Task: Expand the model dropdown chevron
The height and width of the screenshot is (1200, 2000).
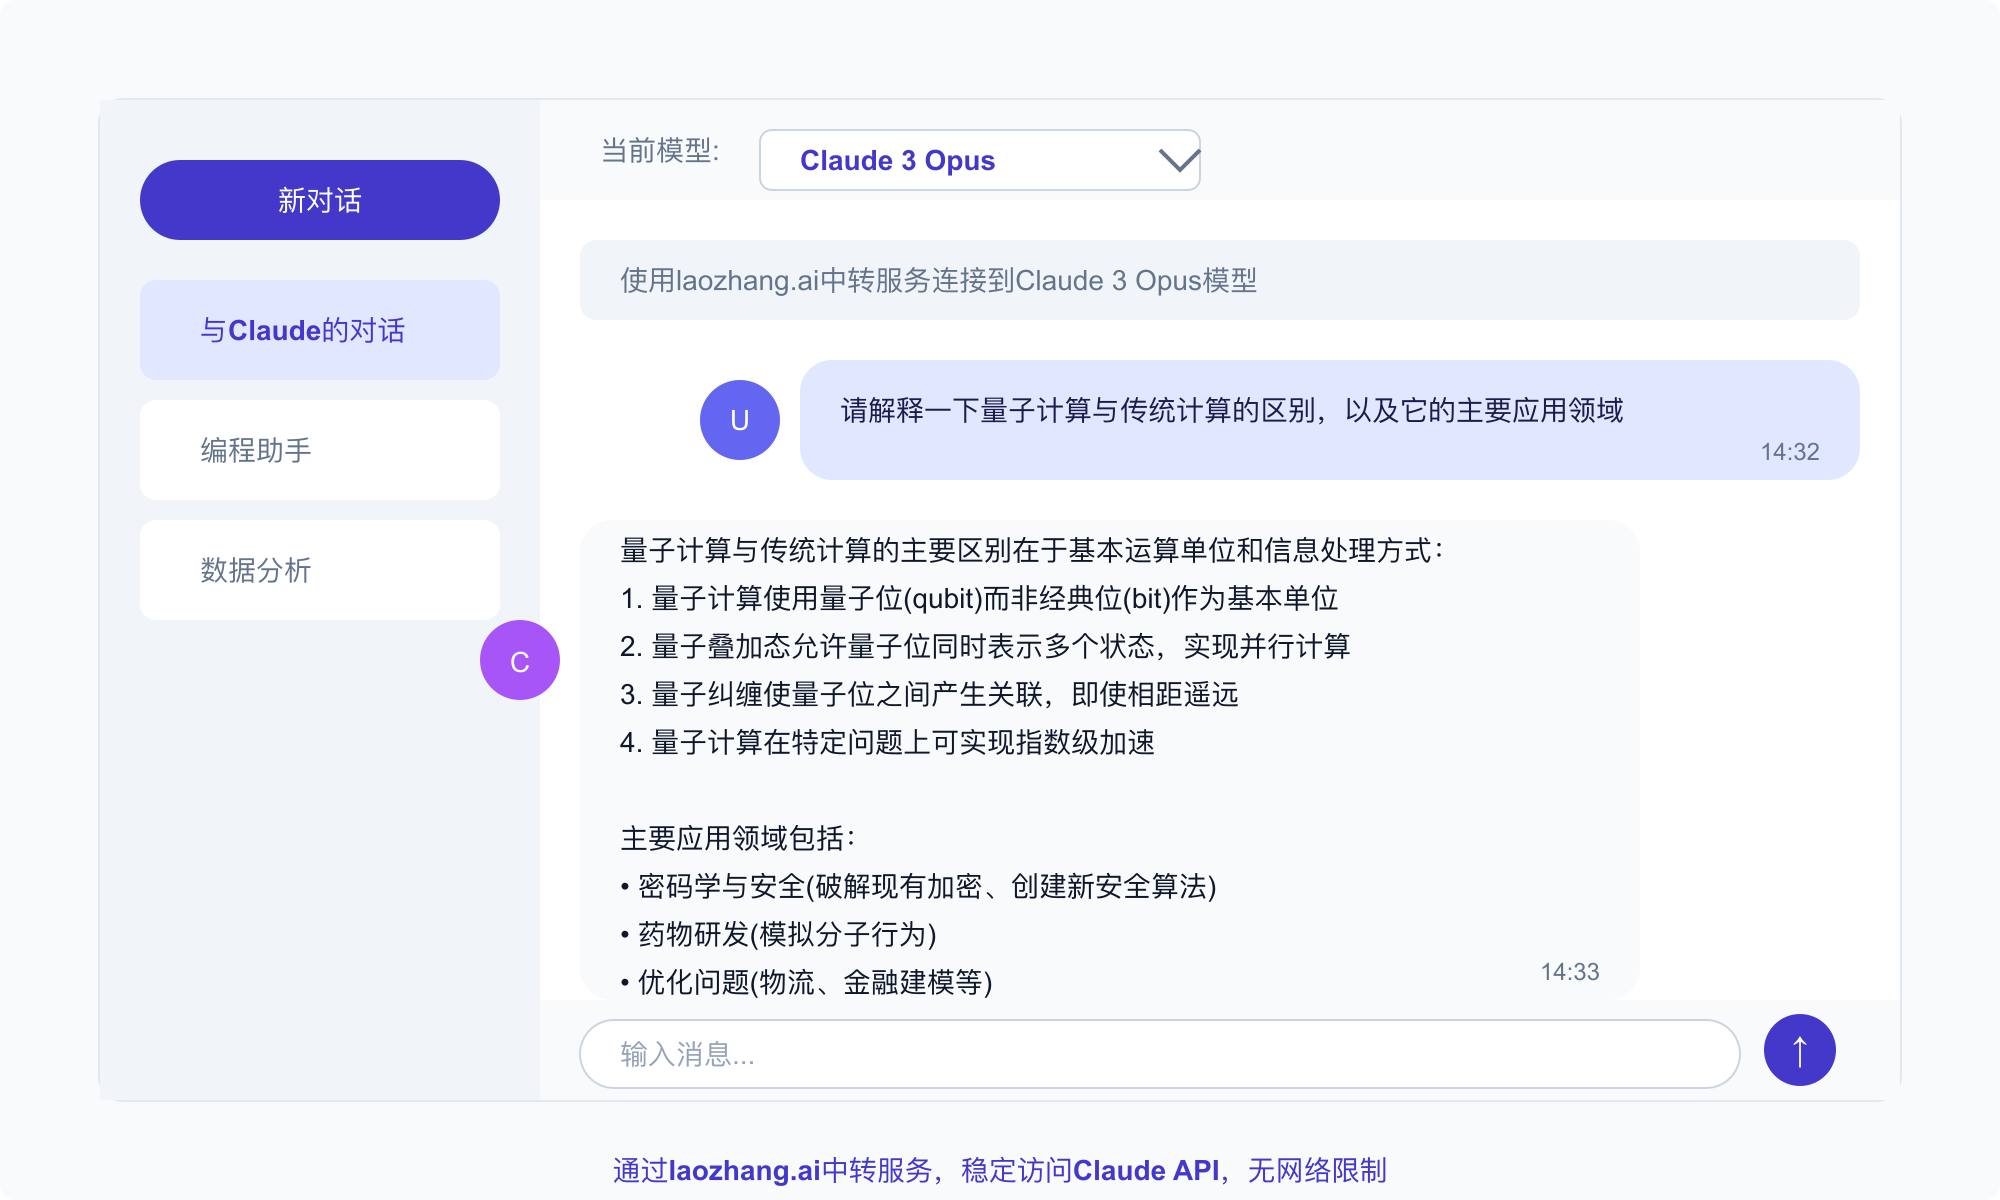Action: coord(1179,160)
